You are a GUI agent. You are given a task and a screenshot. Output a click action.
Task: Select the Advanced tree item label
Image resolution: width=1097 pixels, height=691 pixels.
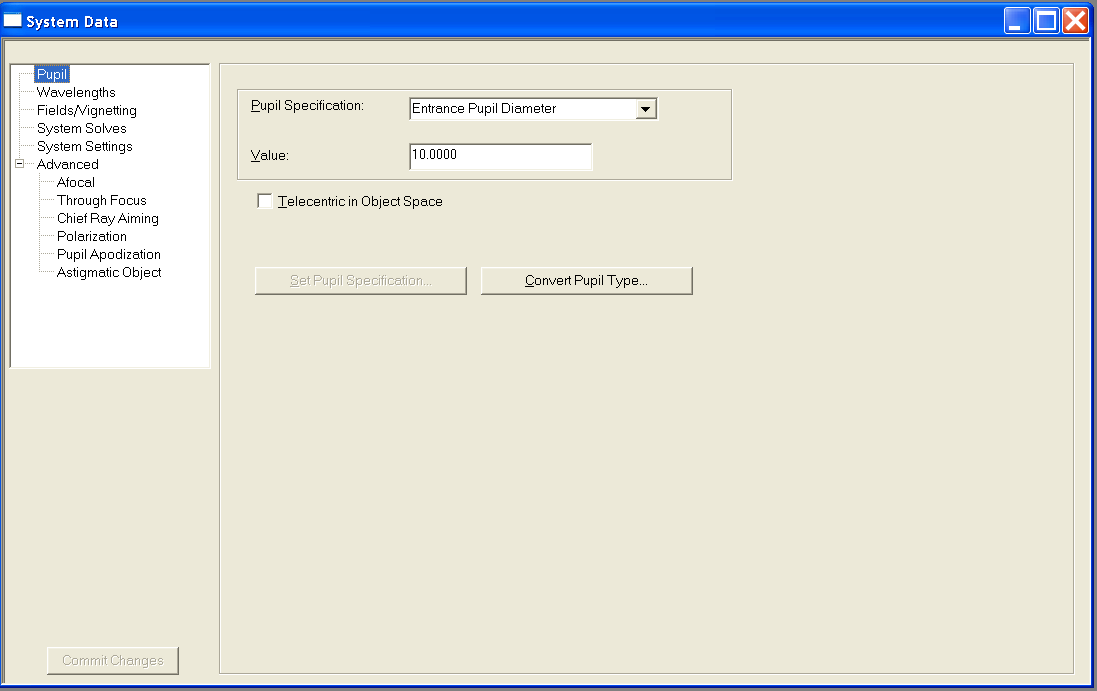point(67,165)
